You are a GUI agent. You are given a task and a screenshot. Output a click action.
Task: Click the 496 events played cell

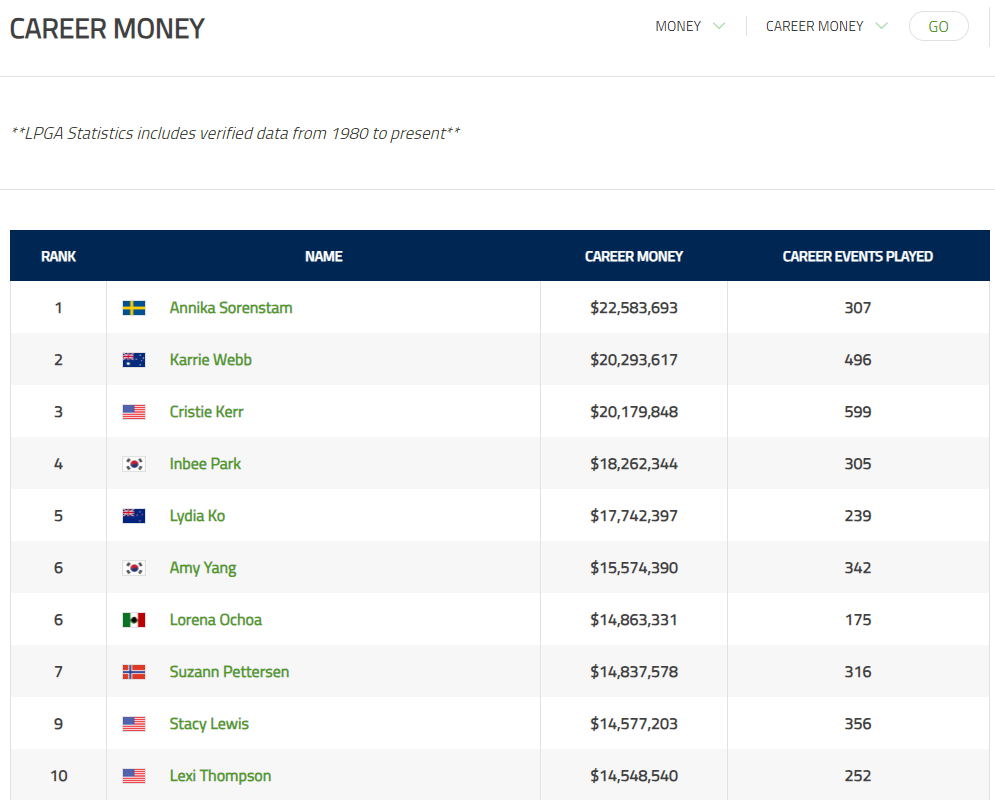[x=857, y=360]
